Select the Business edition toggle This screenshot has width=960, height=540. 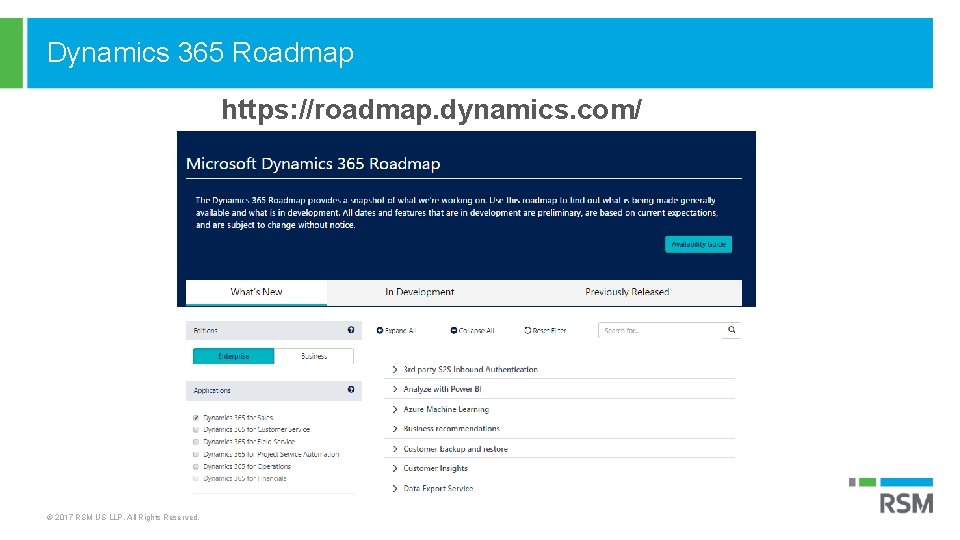click(313, 356)
